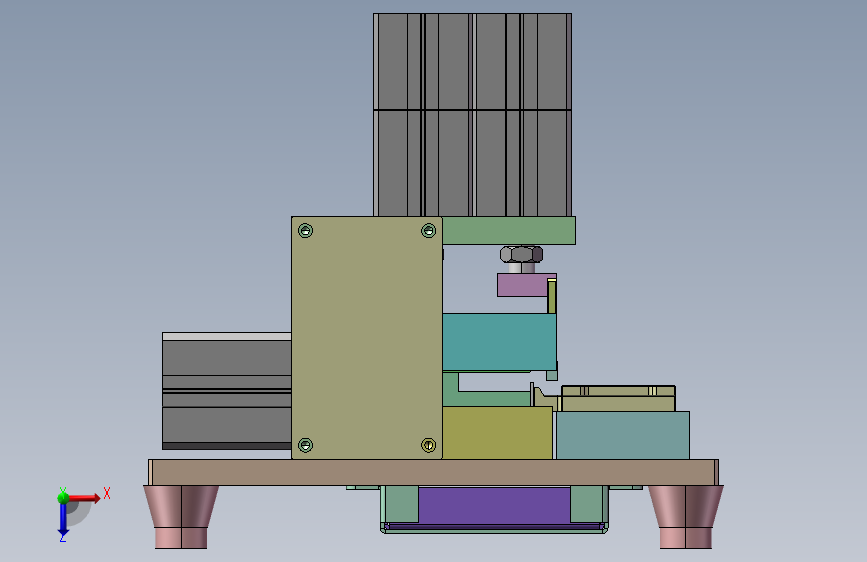Image resolution: width=867 pixels, height=562 pixels.
Task: Select the yellow bottom-right screw on olive plate
Action: (429, 445)
